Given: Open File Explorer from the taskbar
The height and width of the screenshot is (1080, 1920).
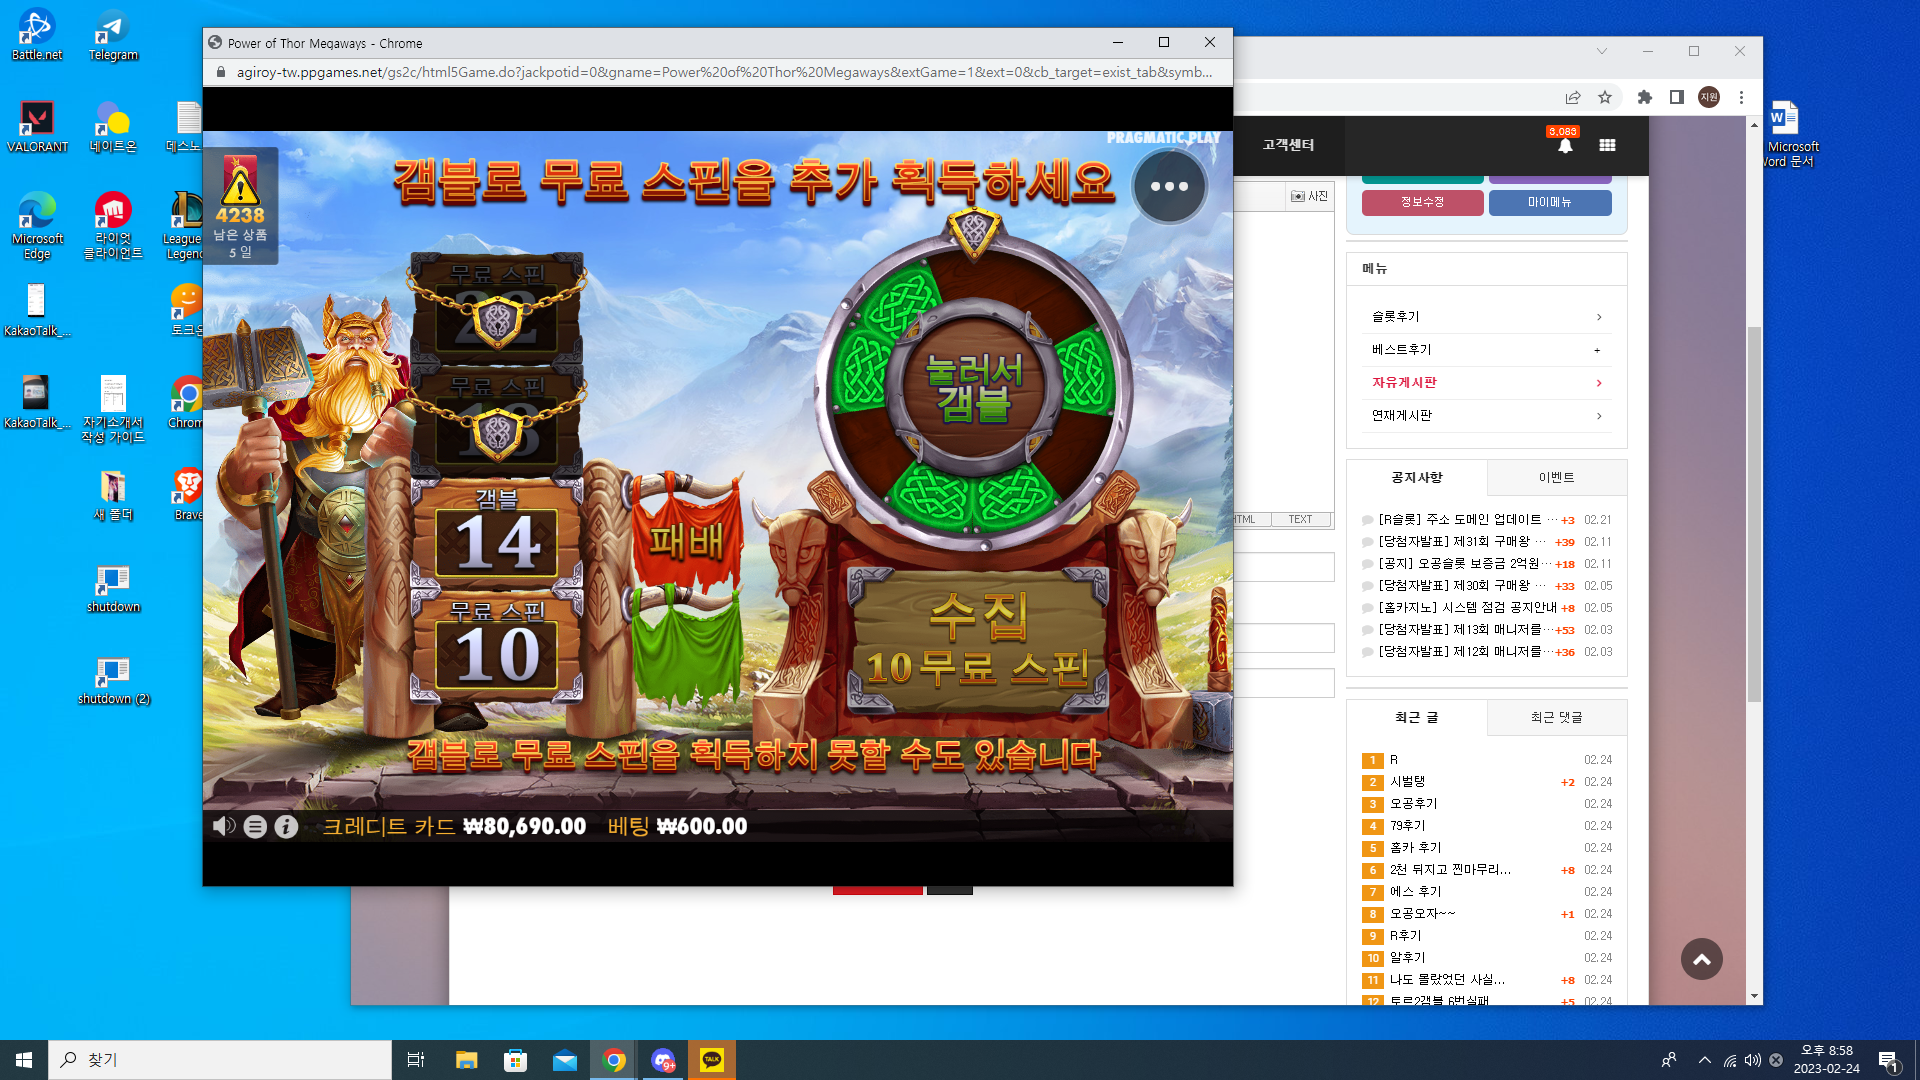Looking at the screenshot, I should (x=466, y=1060).
